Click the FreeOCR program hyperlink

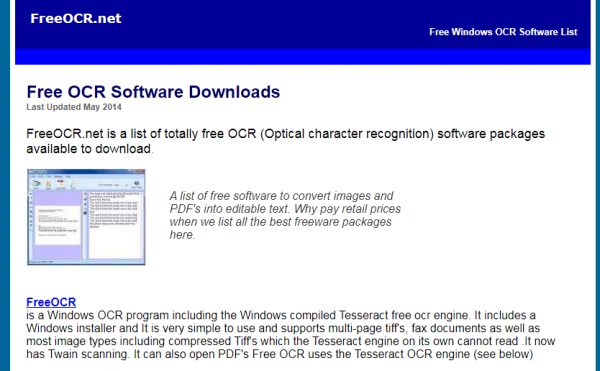pos(51,302)
